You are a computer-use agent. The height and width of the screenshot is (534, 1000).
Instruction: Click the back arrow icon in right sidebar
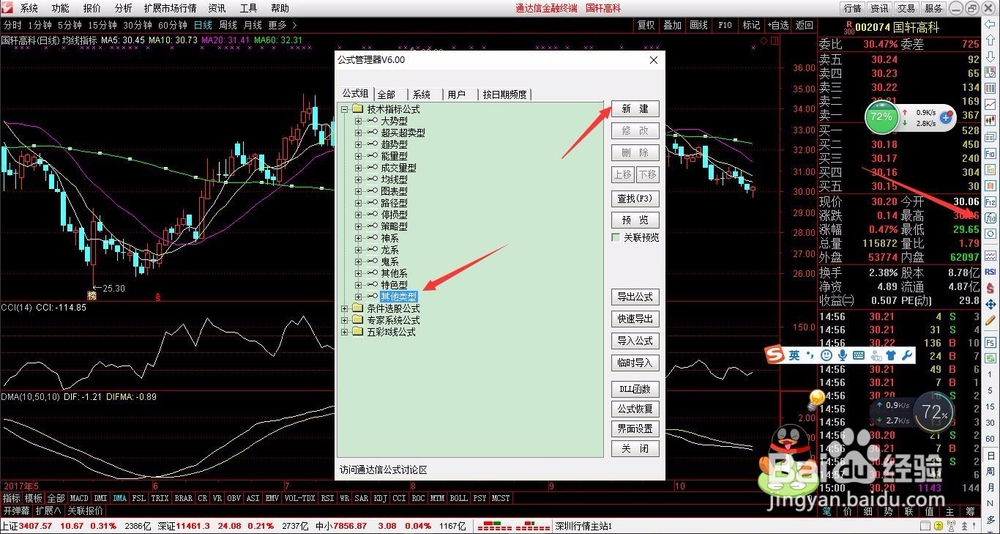990,24
